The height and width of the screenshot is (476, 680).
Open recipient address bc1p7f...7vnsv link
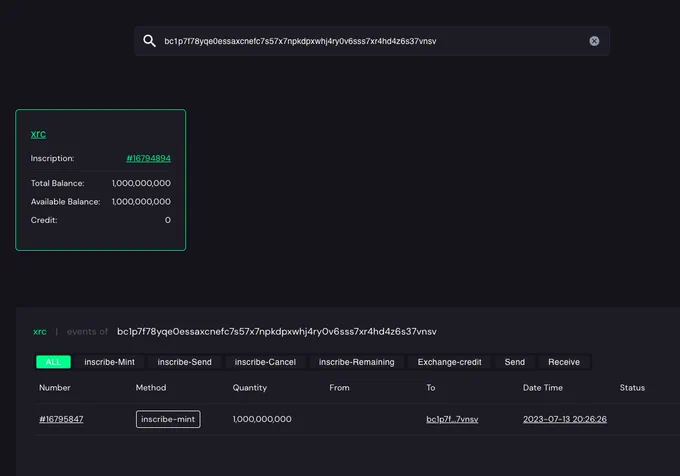452,419
